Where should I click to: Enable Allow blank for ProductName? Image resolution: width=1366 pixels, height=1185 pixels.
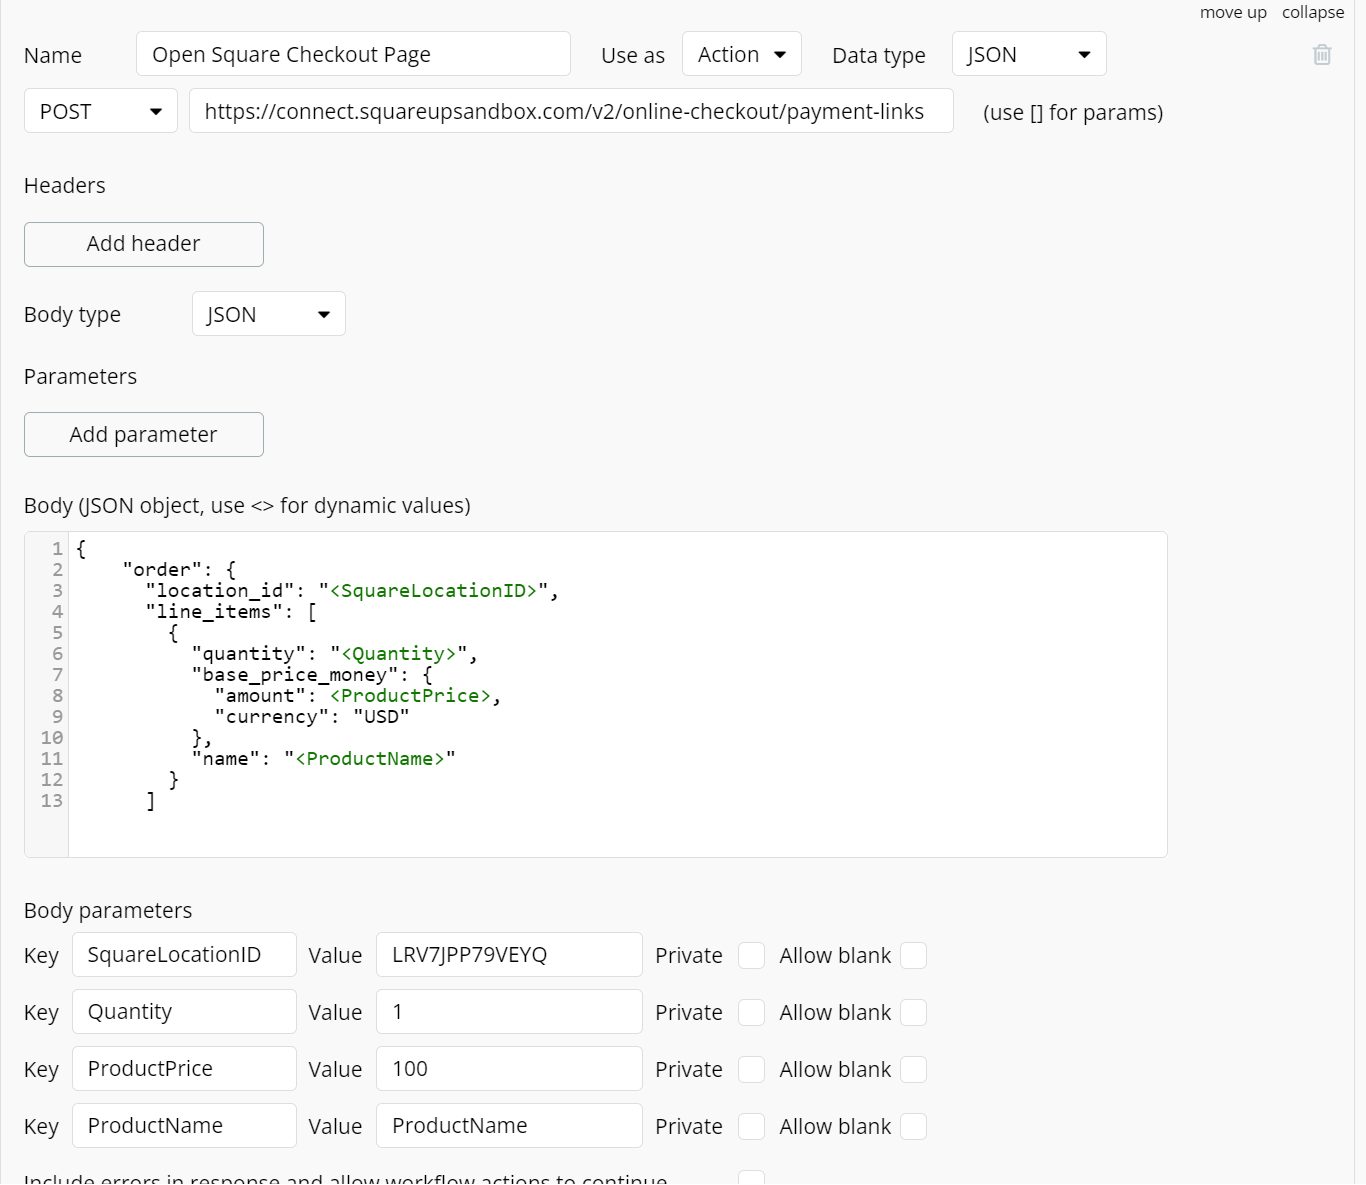coord(913,1126)
